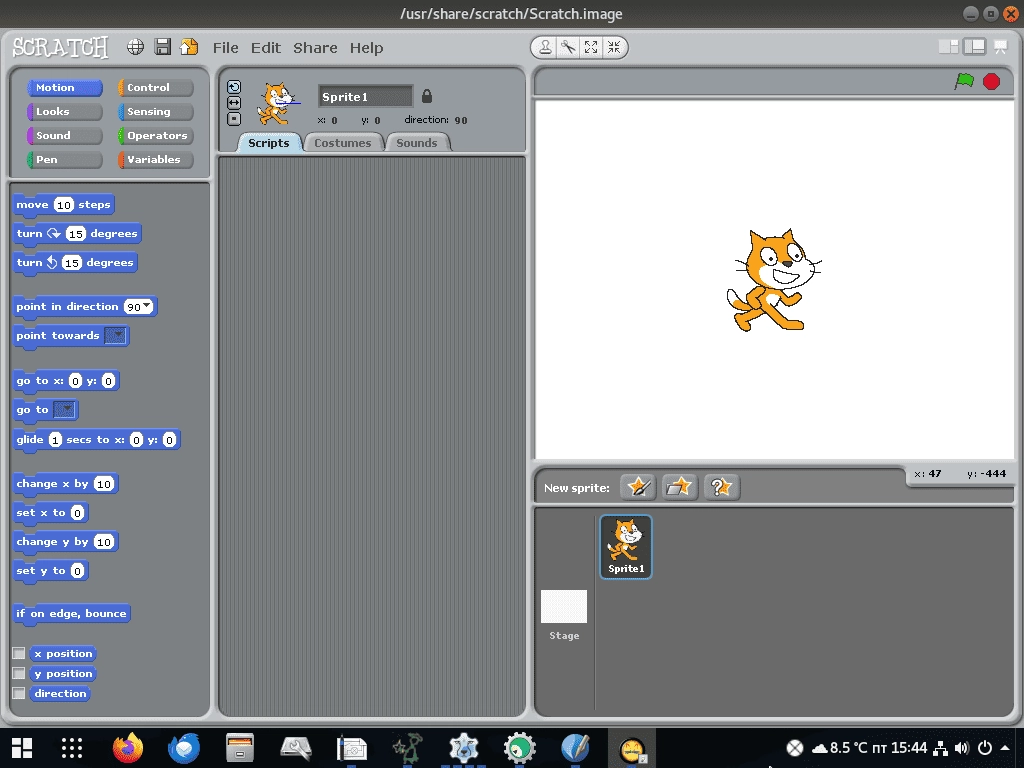Click the volume speaker icon in the system tray
The image size is (1024, 768).
pyautogui.click(x=962, y=748)
